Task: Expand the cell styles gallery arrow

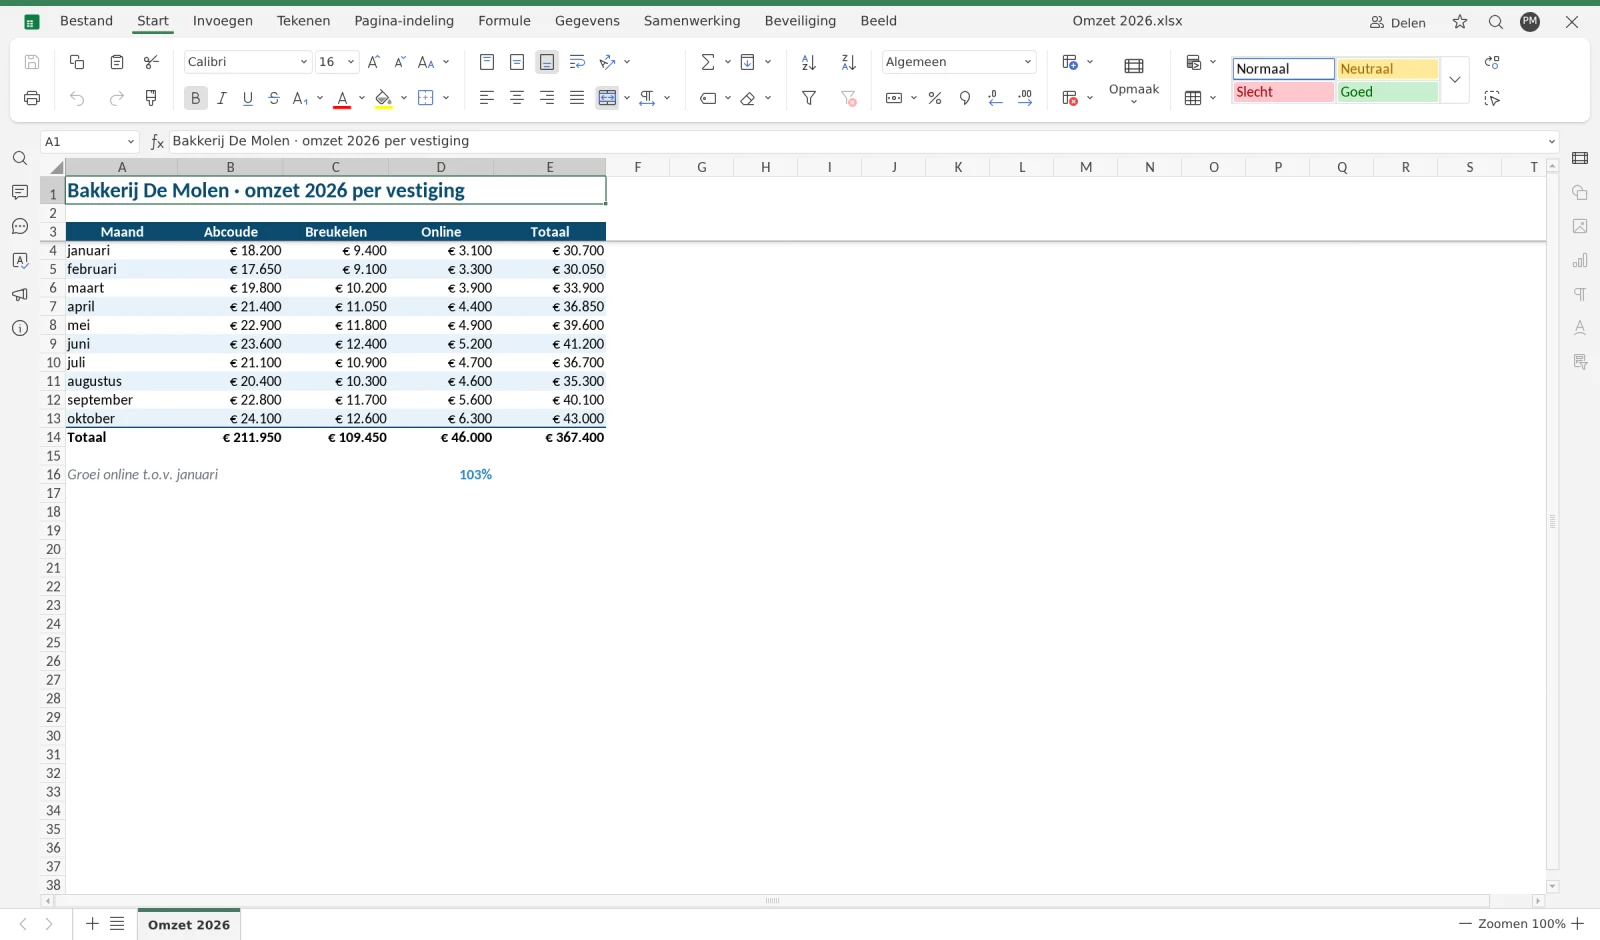Action: 1455,80
